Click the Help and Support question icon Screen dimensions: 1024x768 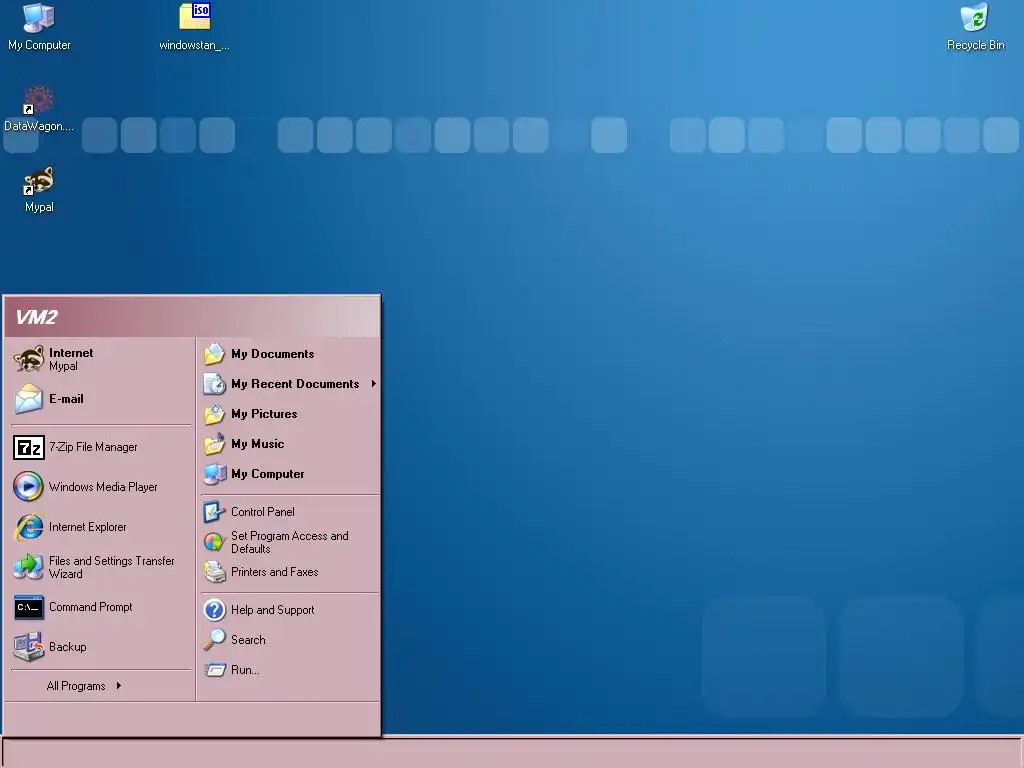click(x=214, y=610)
